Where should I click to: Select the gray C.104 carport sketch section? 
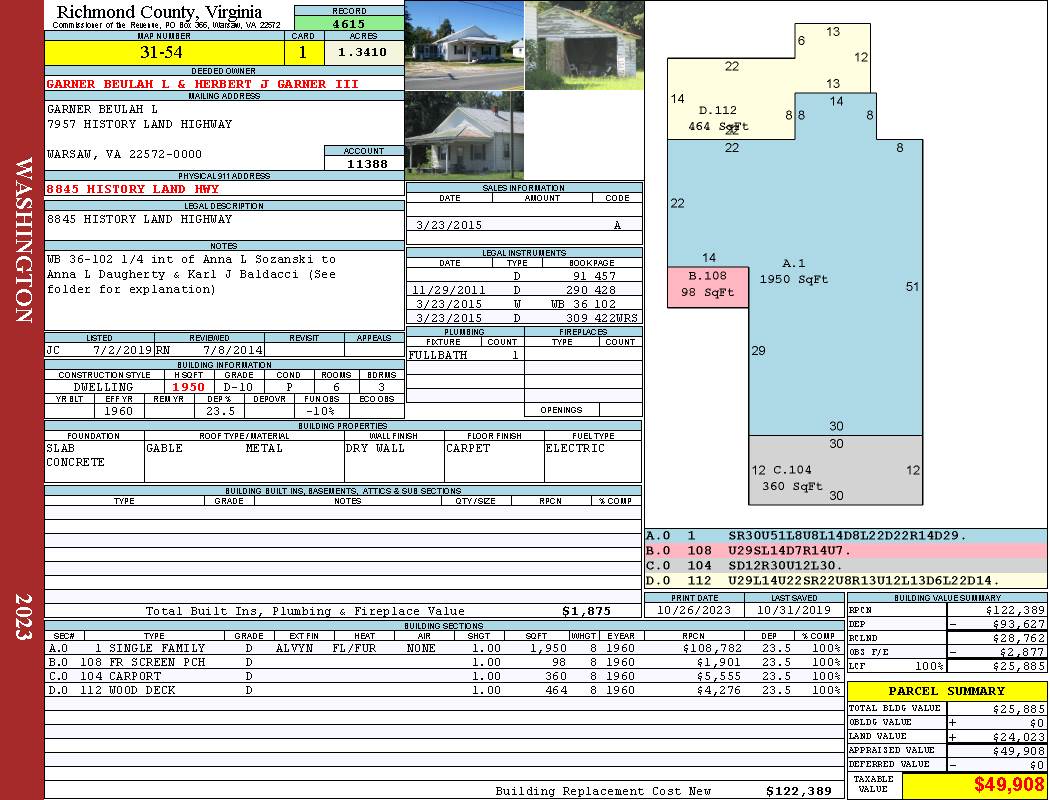coord(836,470)
